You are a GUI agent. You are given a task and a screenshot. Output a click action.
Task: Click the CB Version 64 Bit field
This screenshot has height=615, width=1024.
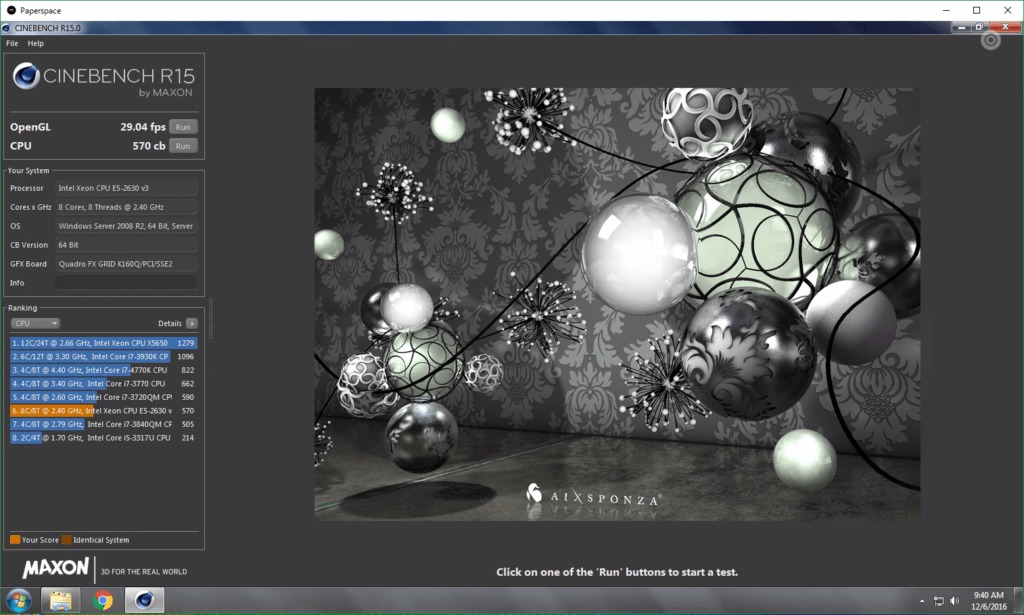(x=126, y=245)
